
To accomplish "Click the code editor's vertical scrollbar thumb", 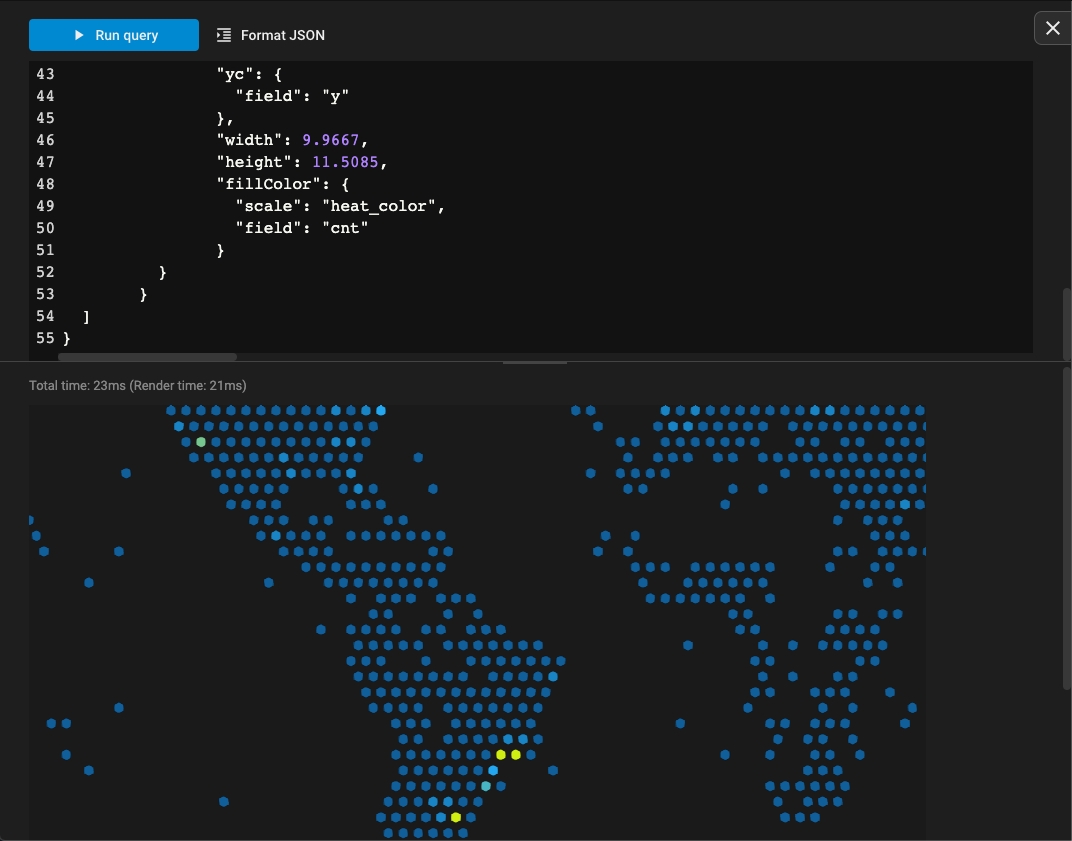I will [x=1067, y=323].
